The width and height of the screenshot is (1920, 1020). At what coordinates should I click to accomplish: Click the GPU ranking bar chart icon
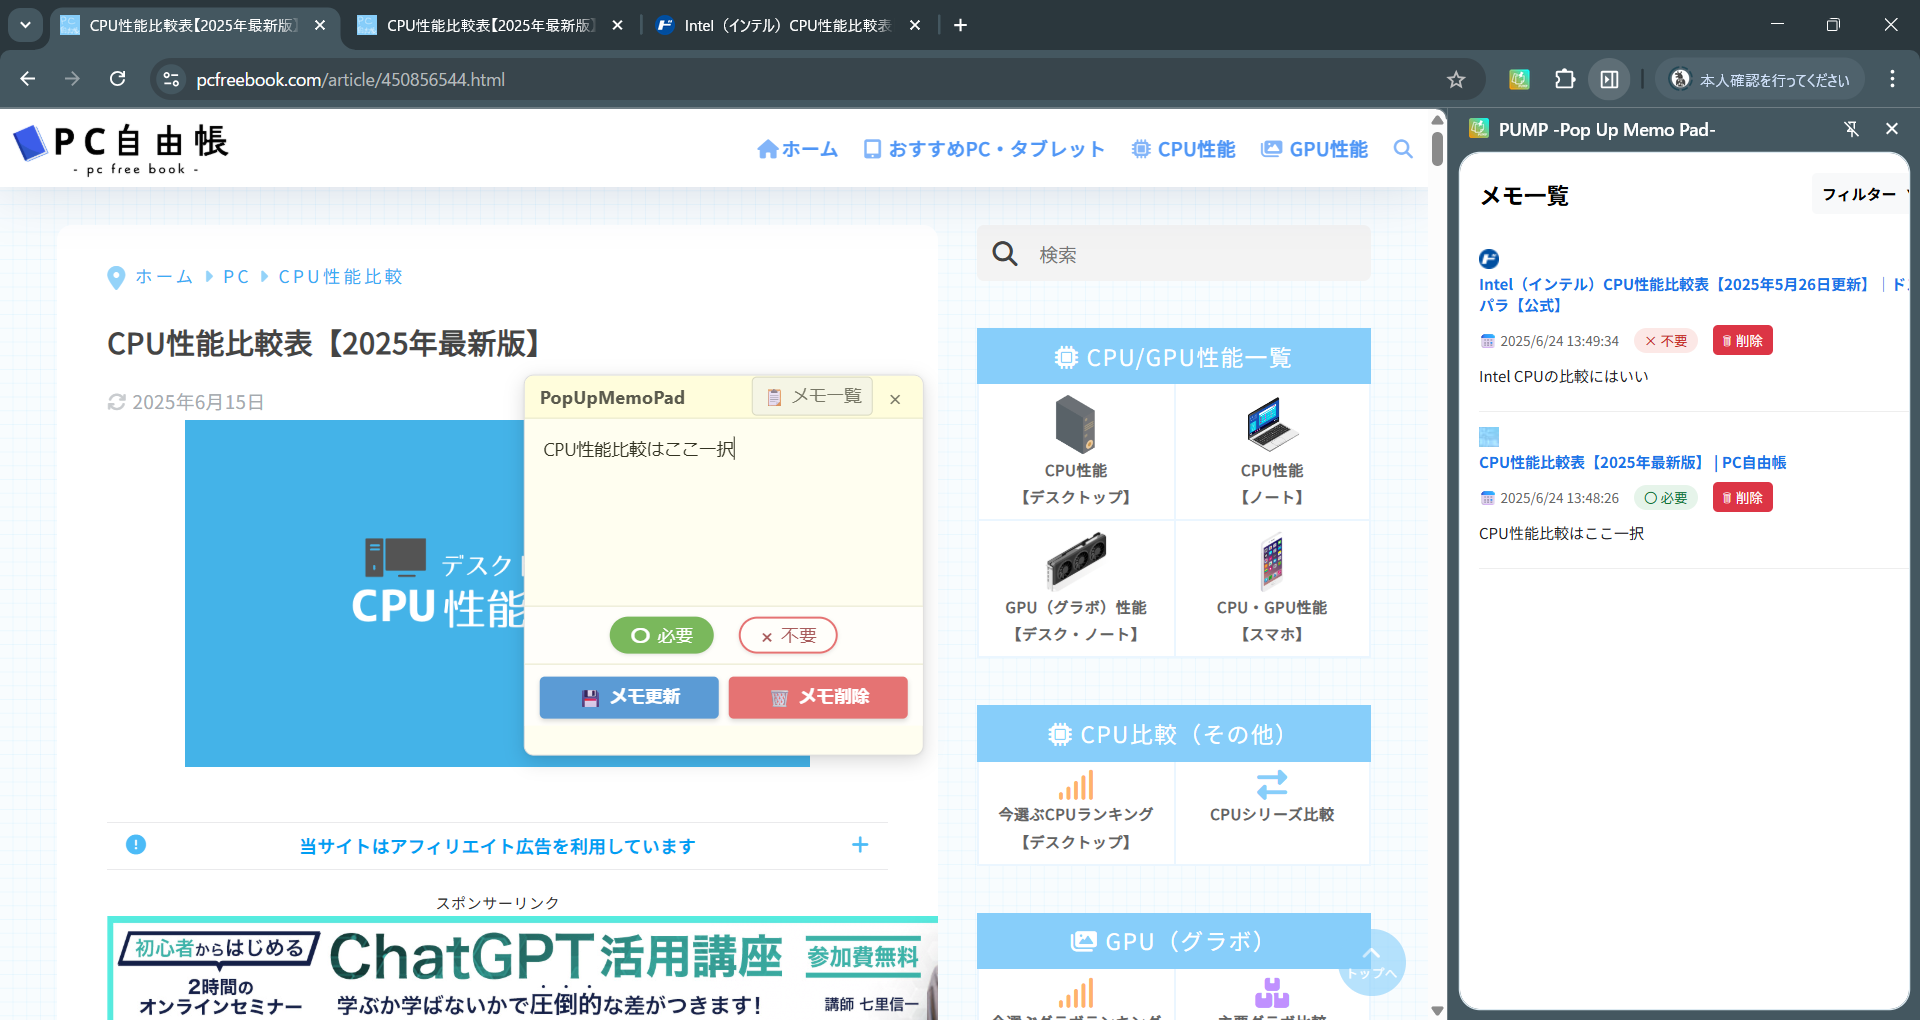1076,993
